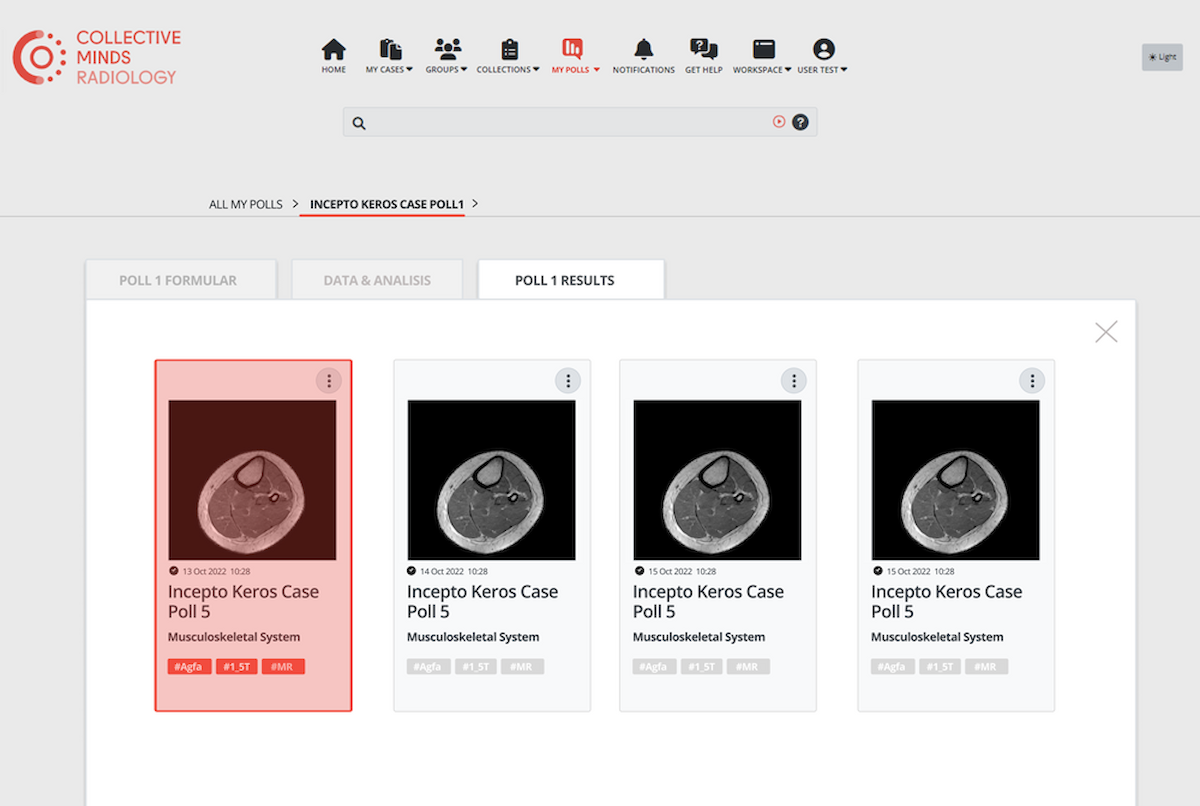Click the #Agfa tag on first card
1200x806 pixels.
(x=190, y=667)
